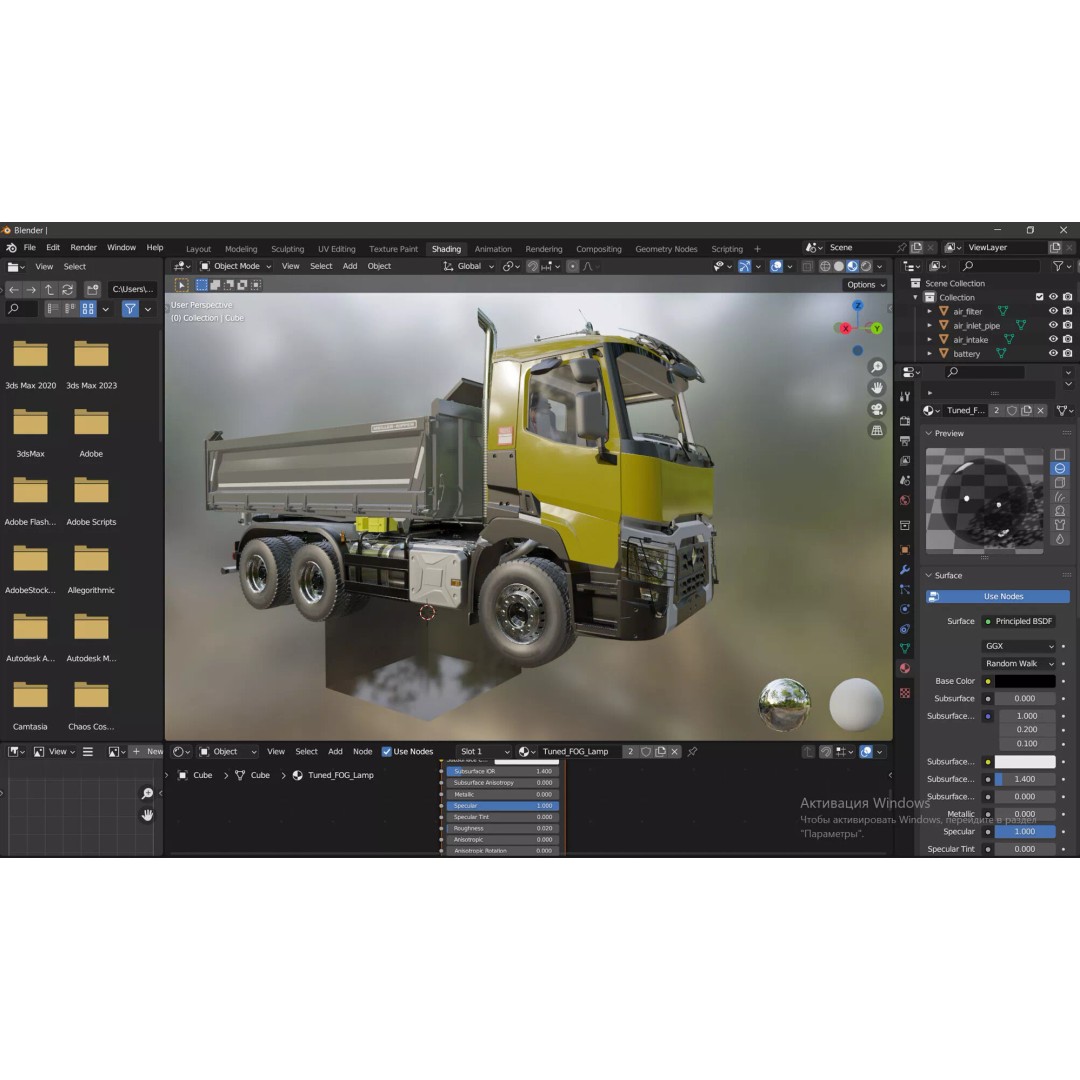Expand the air_filter outliner item
The image size is (1080, 1080).
click(929, 311)
